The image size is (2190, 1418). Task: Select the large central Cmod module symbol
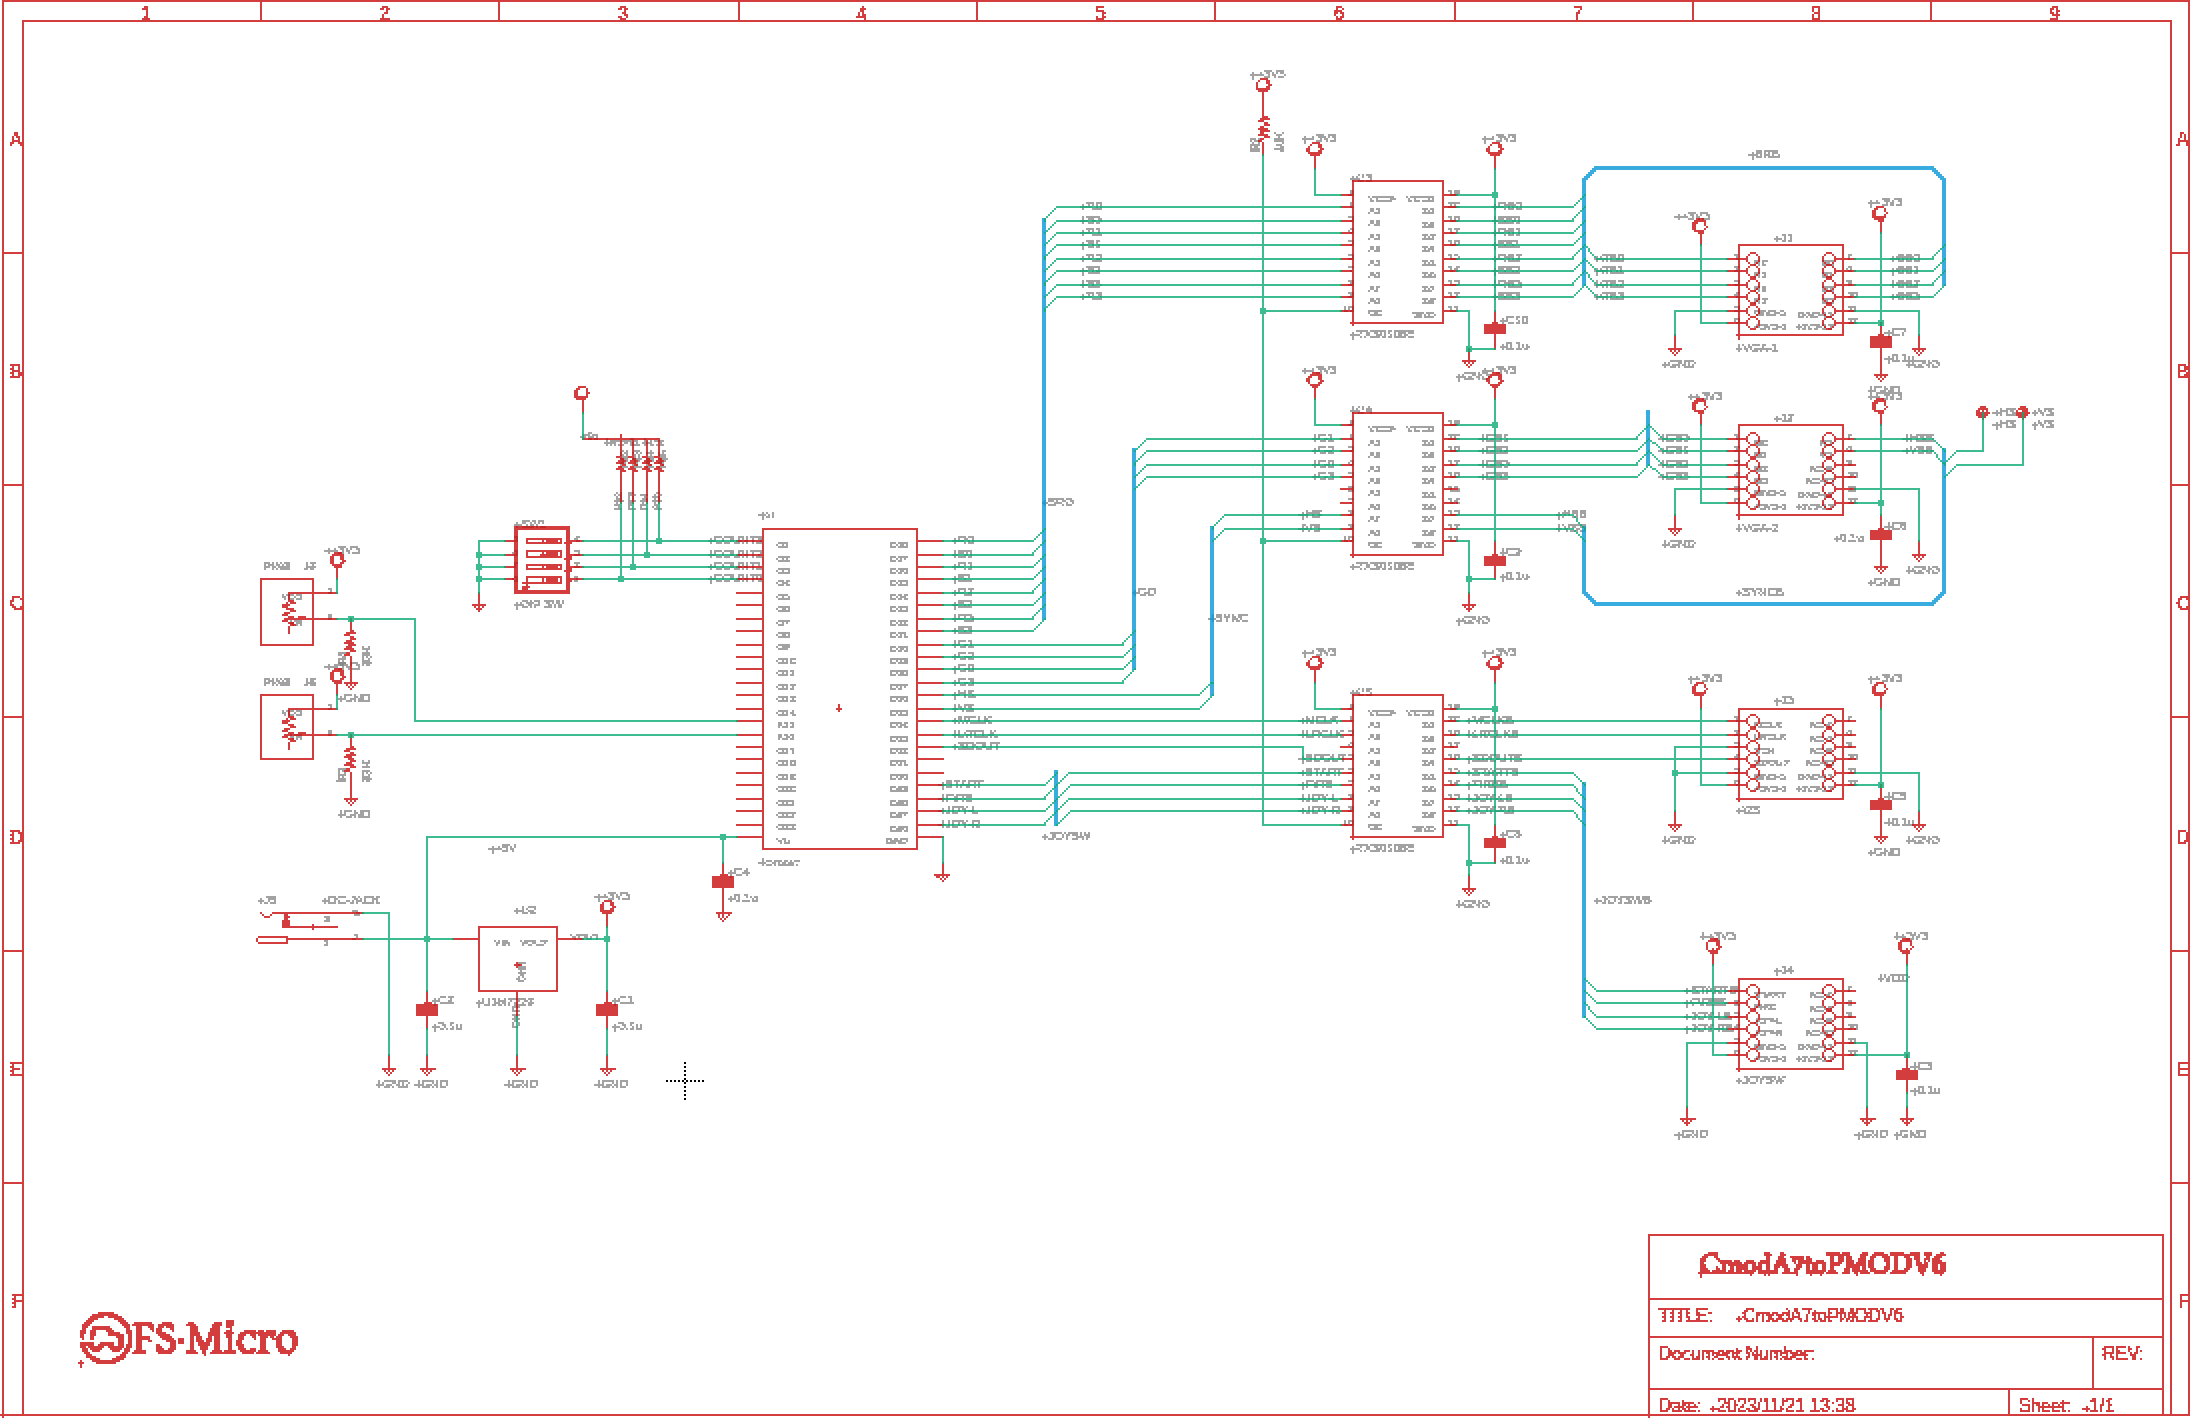coord(839,688)
